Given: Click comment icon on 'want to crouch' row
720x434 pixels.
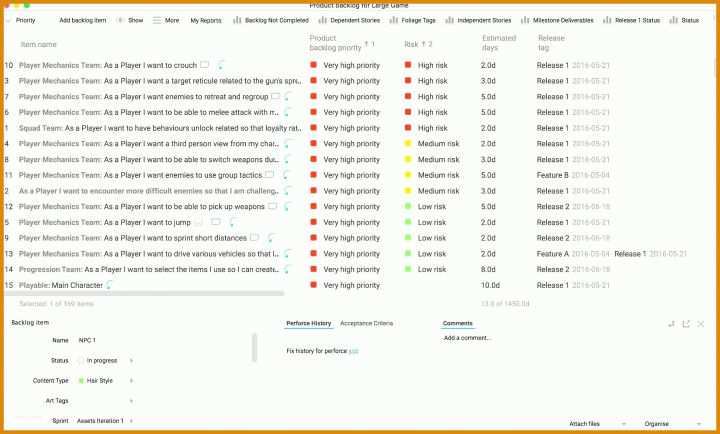Looking at the screenshot, I should coord(204,65).
